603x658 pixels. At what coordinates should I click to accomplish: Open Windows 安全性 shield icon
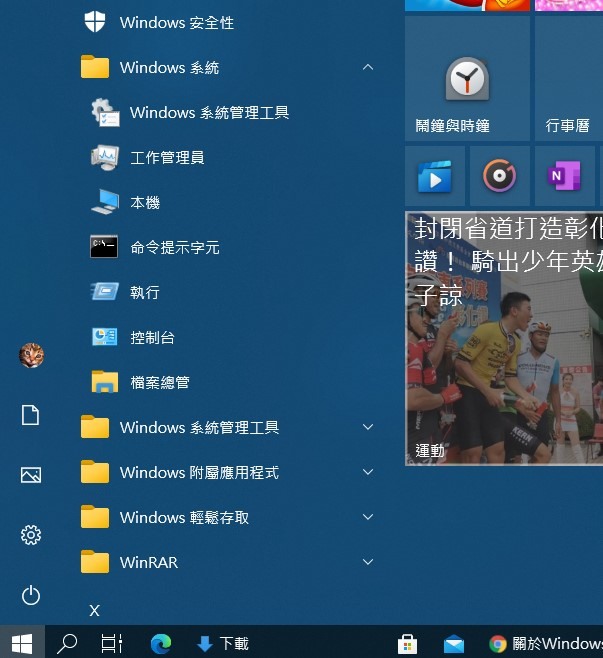(x=94, y=21)
